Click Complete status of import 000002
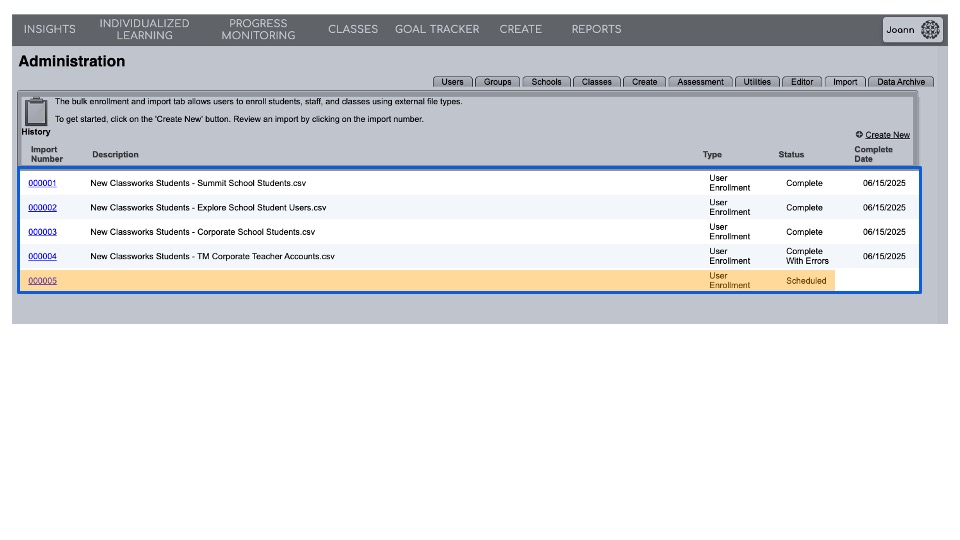This screenshot has height=540, width=960. point(804,208)
